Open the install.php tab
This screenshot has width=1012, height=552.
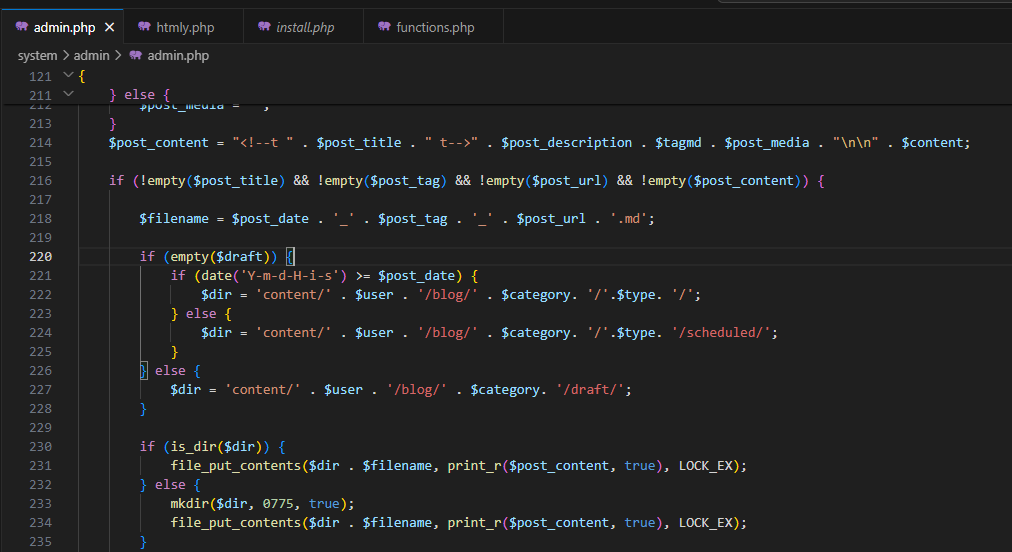point(305,27)
